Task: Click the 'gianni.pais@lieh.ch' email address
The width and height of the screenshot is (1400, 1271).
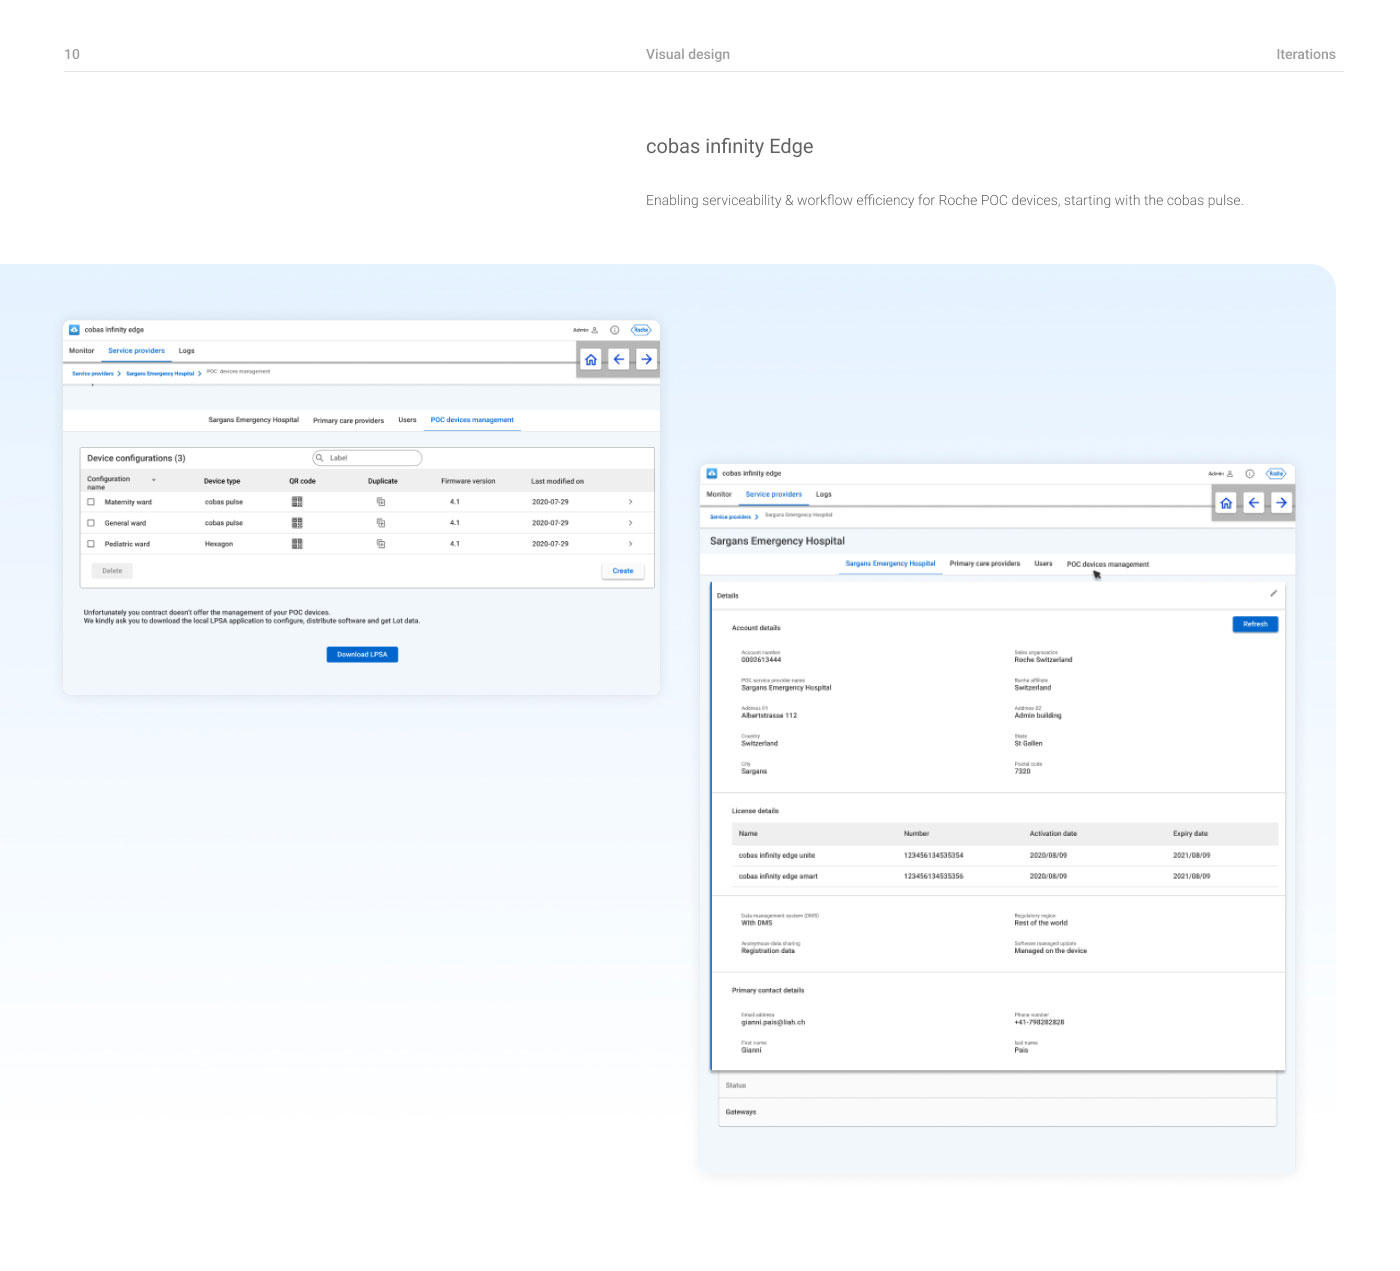Action: 773,1022
